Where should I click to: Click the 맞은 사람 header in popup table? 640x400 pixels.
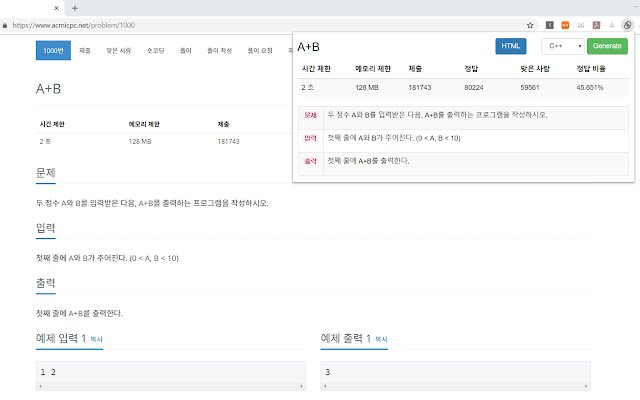pos(535,69)
